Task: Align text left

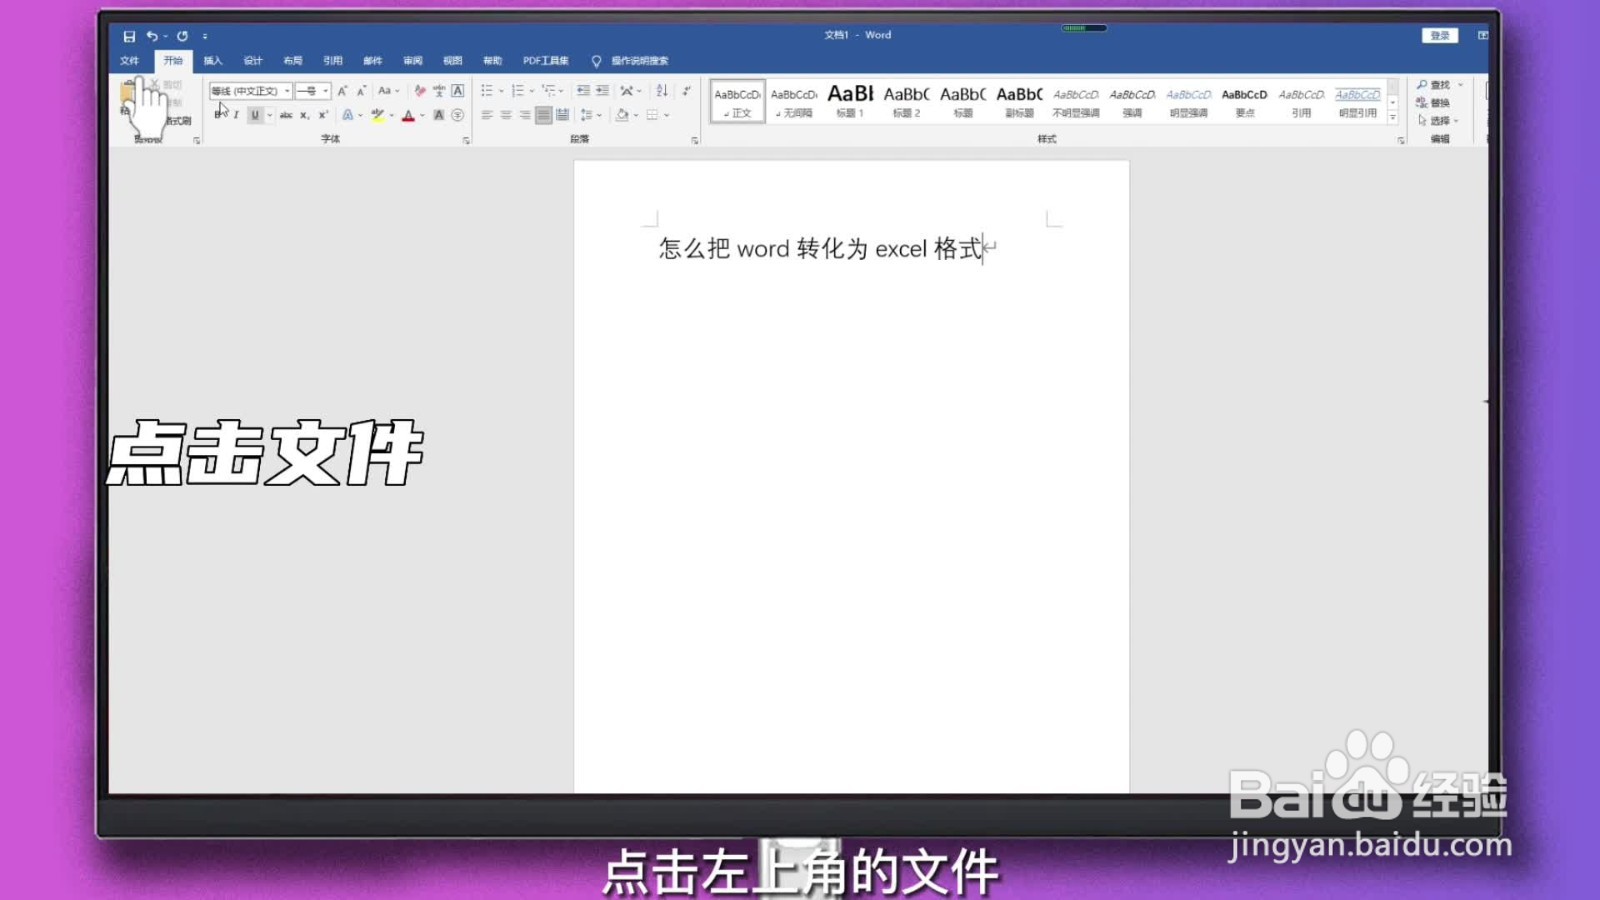Action: click(x=487, y=115)
